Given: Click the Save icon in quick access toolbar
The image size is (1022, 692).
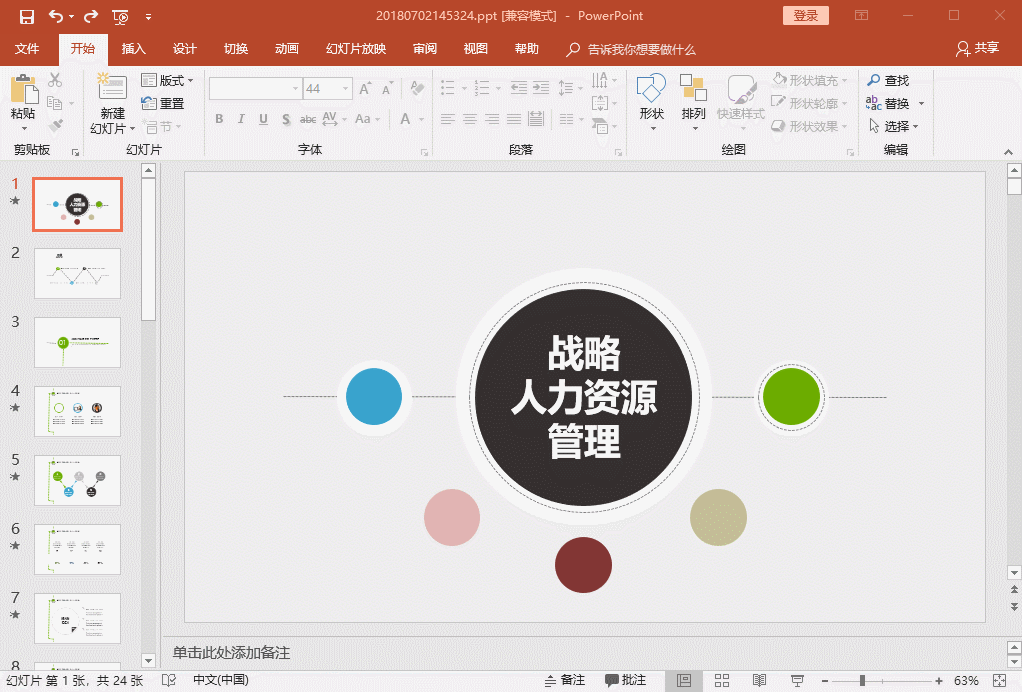Looking at the screenshot, I should click(27, 16).
